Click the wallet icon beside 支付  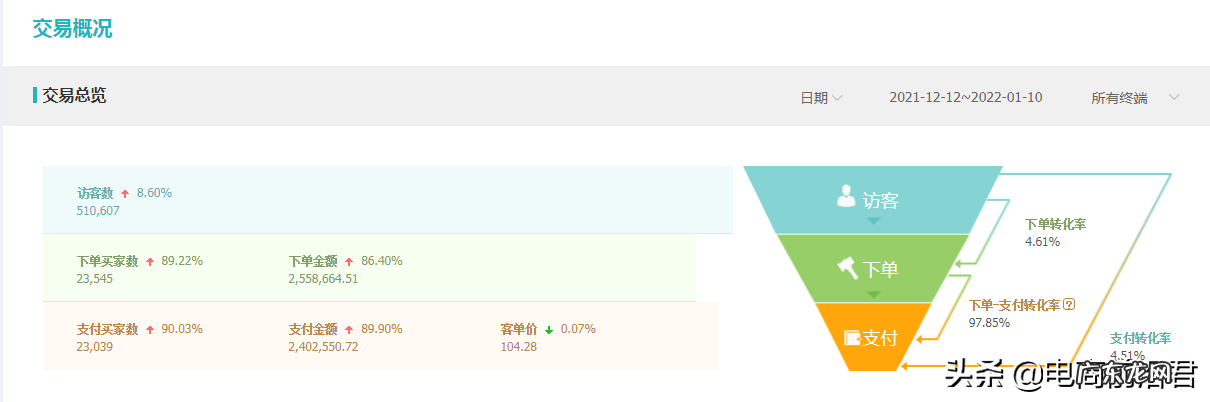coord(852,338)
